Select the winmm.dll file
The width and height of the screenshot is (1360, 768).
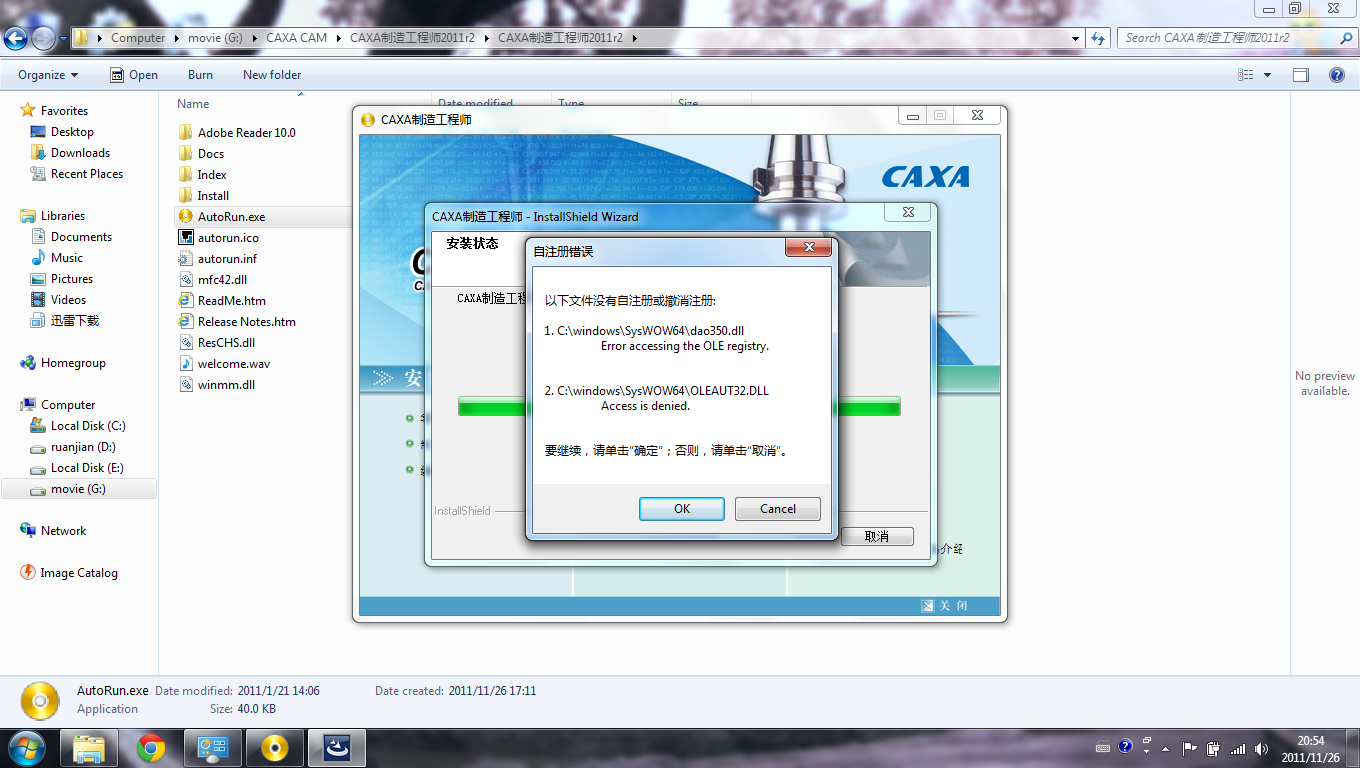(226, 385)
